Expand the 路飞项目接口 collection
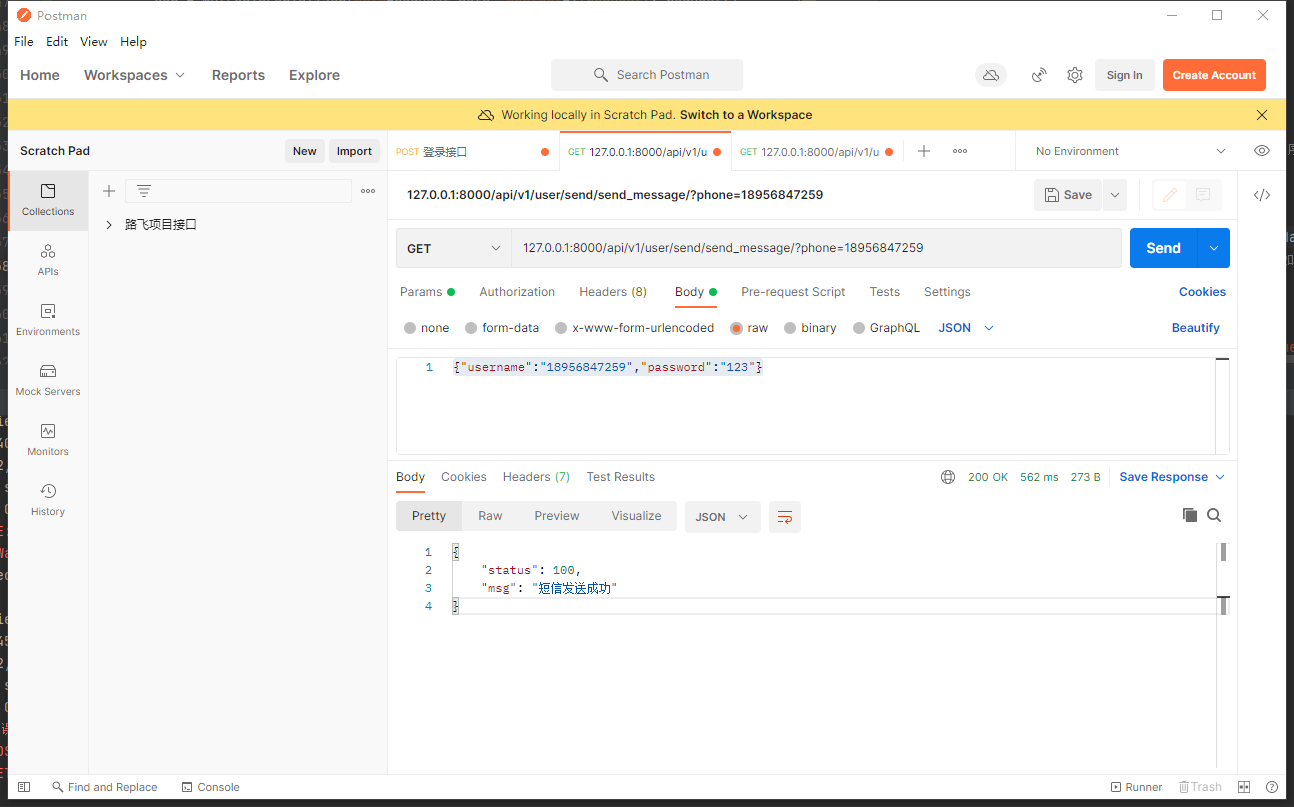The width and height of the screenshot is (1294, 807). pyautogui.click(x=109, y=225)
